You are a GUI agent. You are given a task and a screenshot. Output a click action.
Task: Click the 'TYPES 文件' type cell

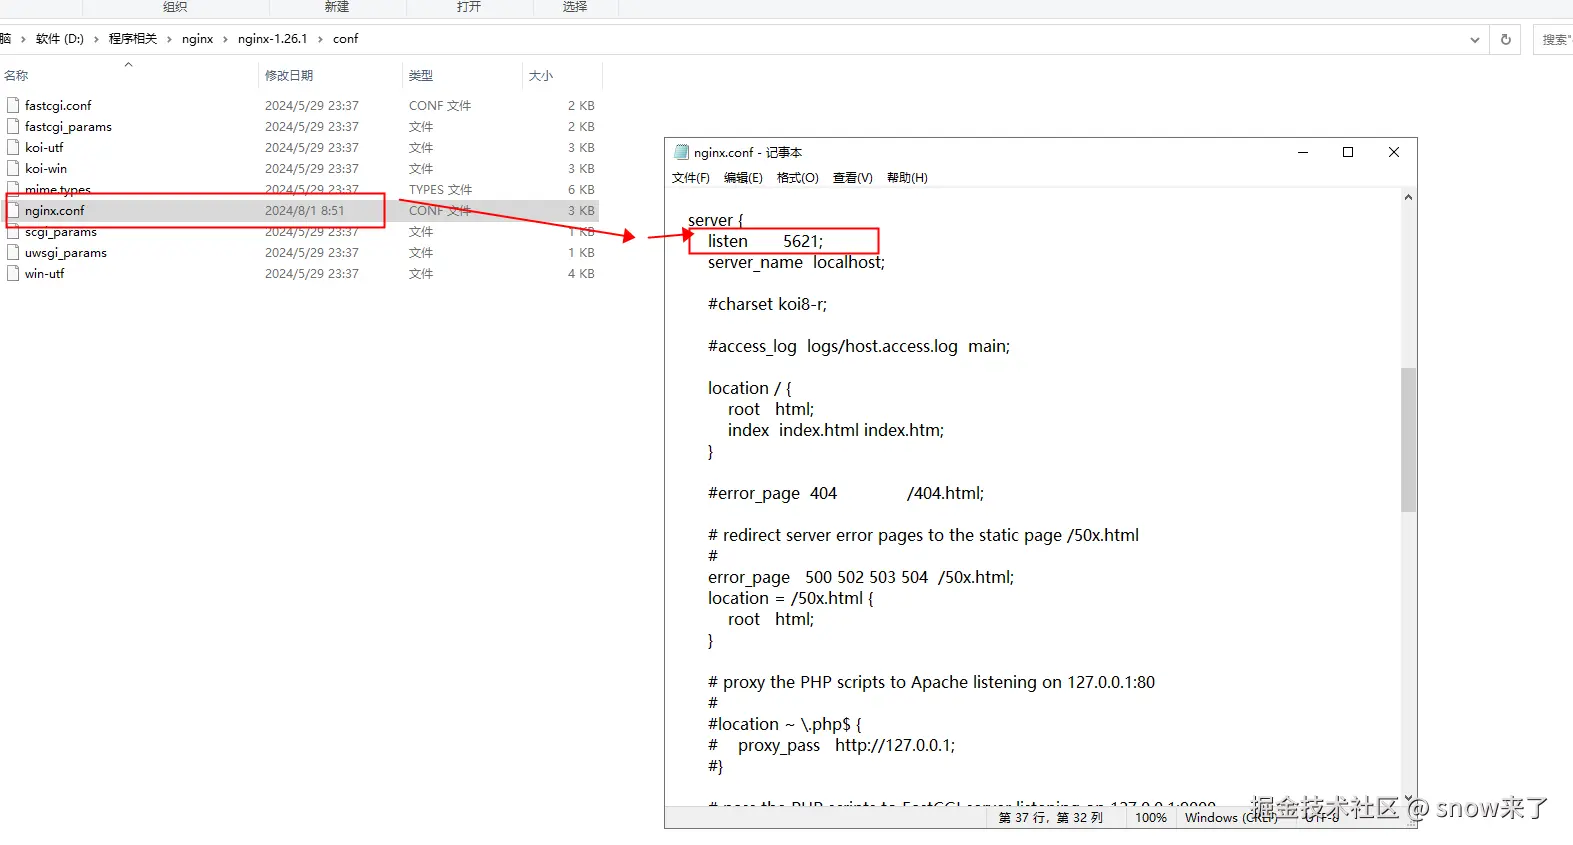(x=440, y=189)
